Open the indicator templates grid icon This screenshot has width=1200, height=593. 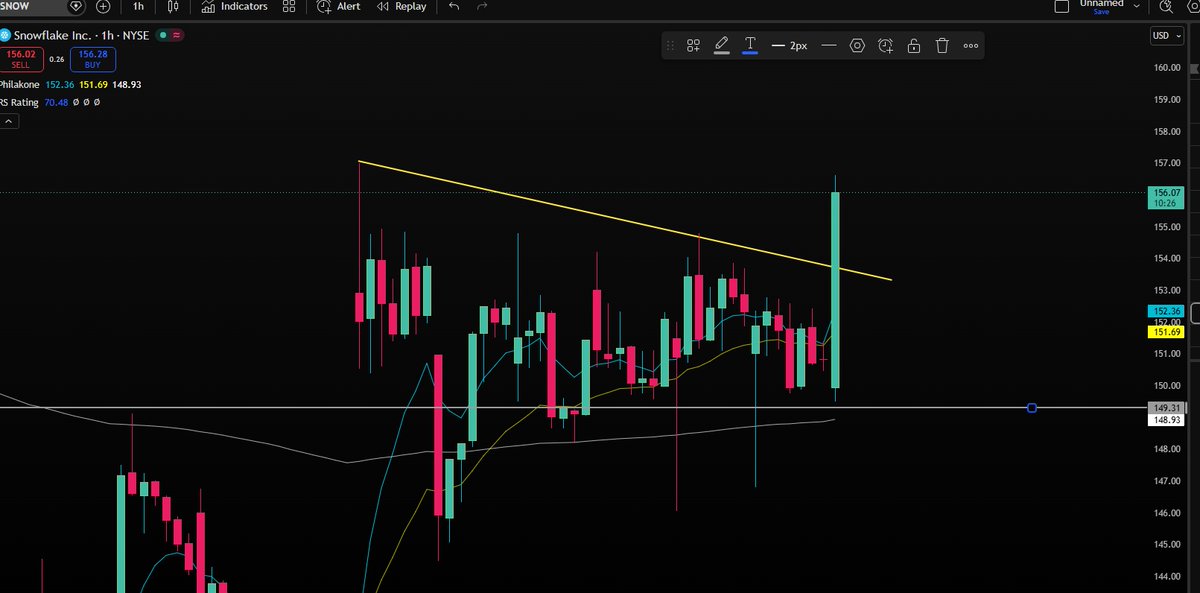(x=289, y=6)
